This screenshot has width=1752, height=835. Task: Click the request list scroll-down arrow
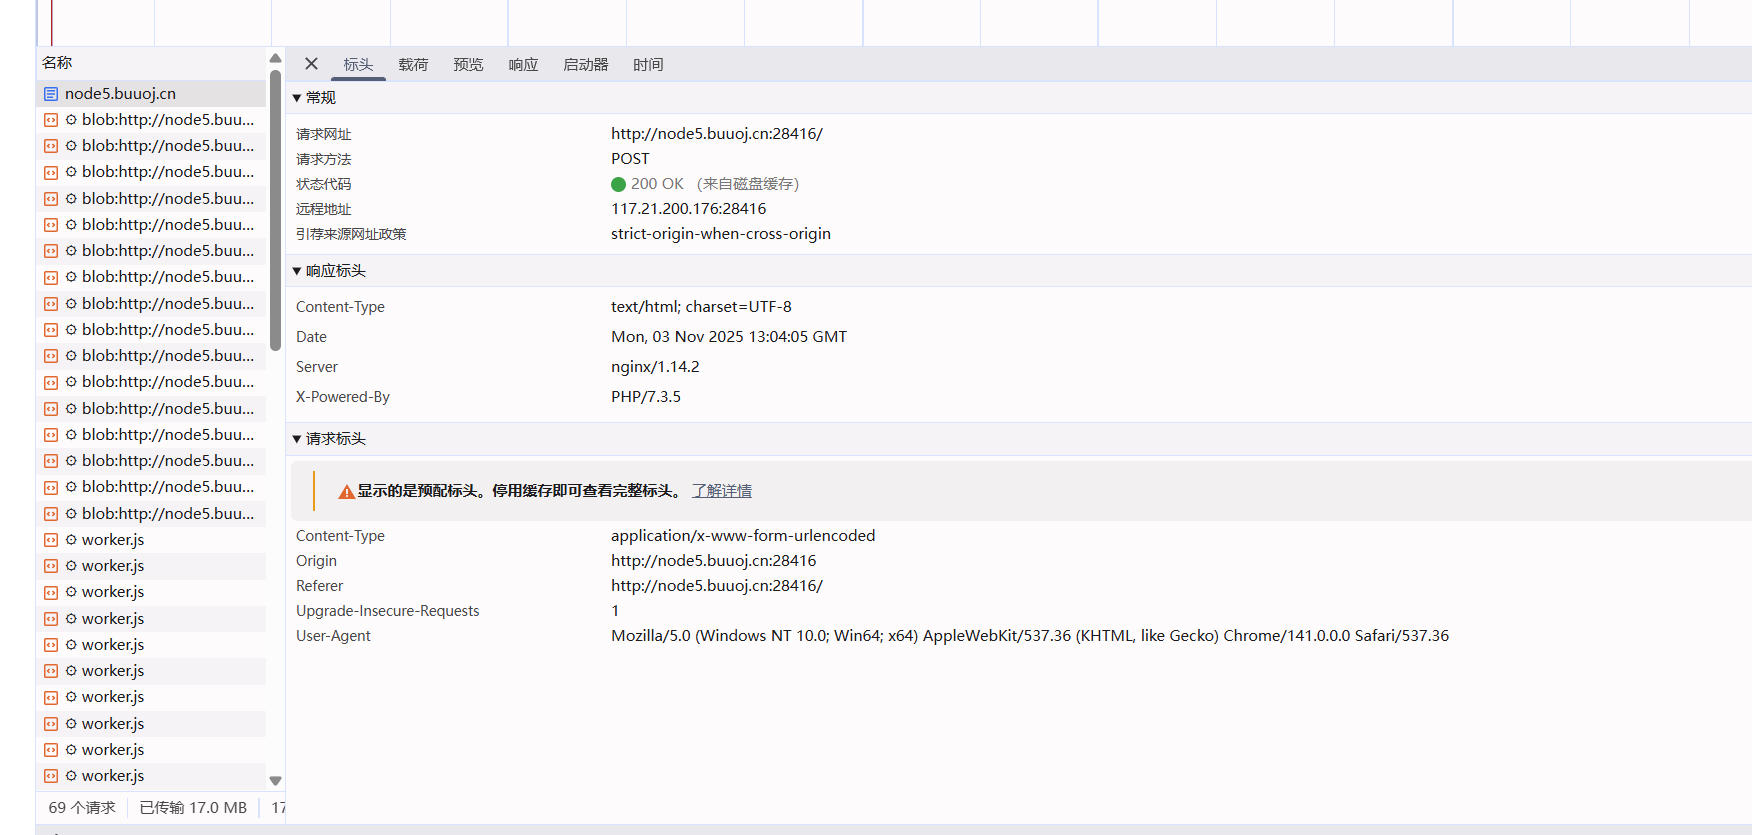tap(275, 781)
